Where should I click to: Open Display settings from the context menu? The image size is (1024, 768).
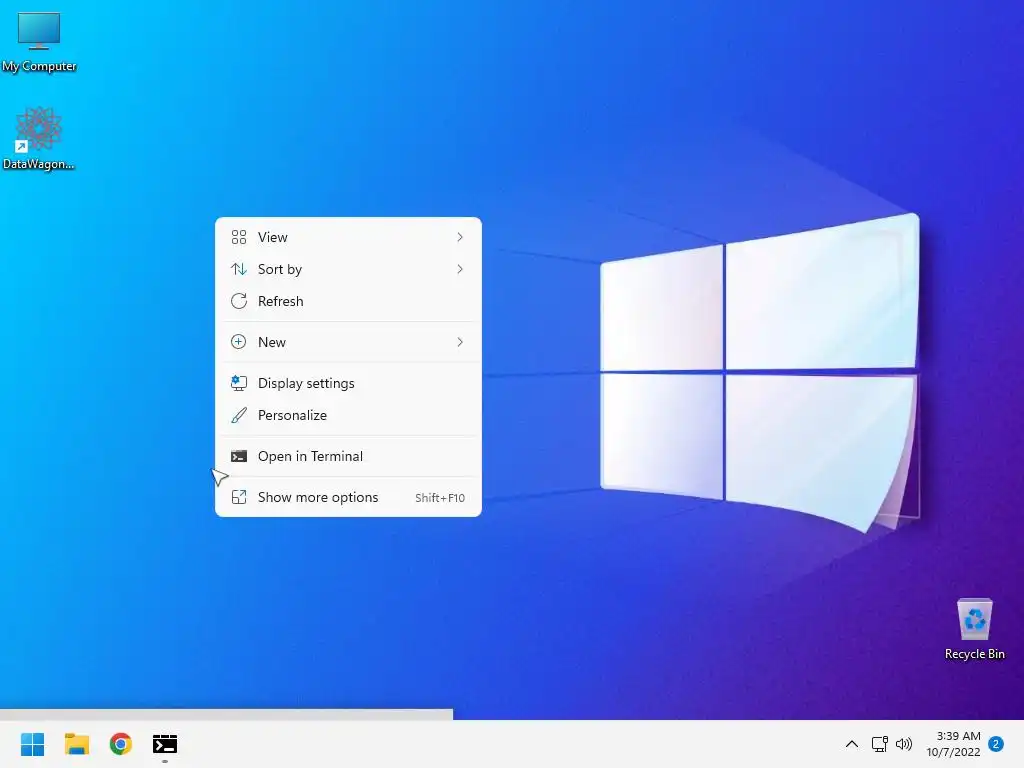click(x=348, y=383)
